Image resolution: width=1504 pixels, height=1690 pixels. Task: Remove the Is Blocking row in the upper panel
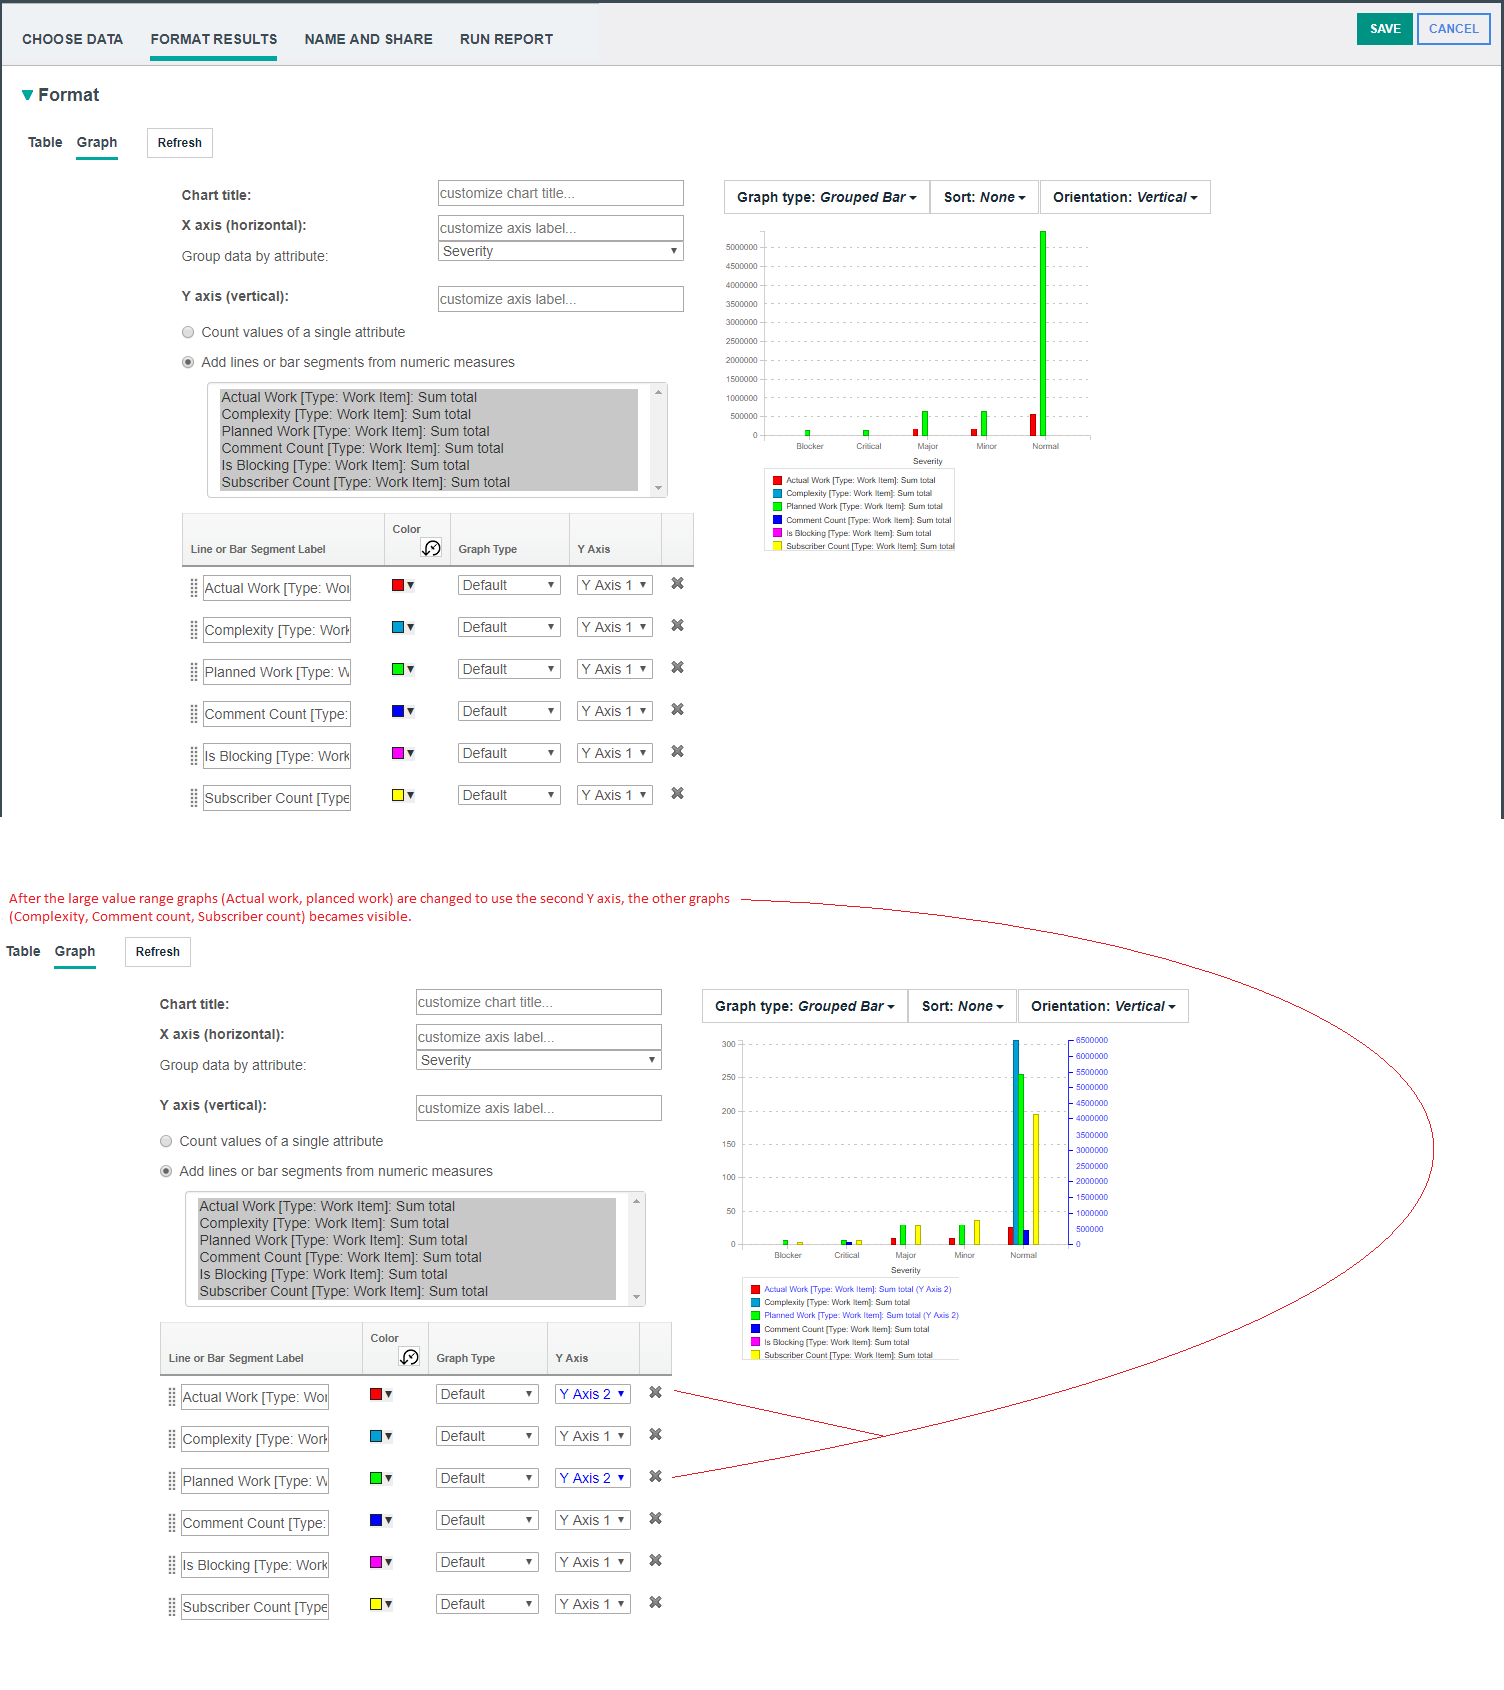677,752
